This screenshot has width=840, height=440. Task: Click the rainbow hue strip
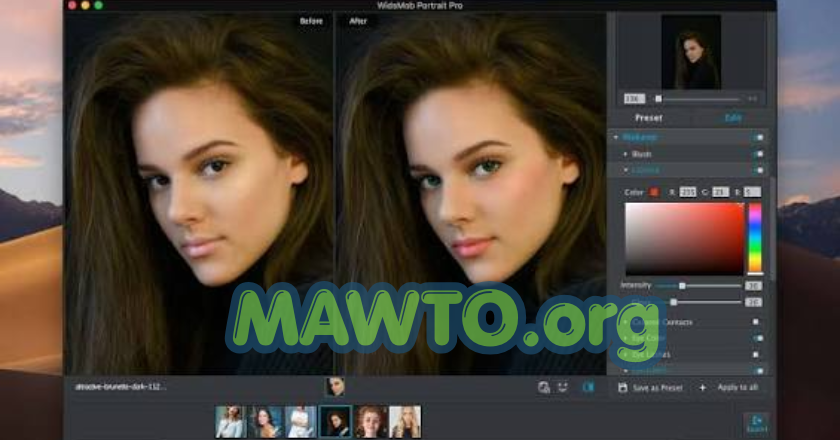click(755, 238)
